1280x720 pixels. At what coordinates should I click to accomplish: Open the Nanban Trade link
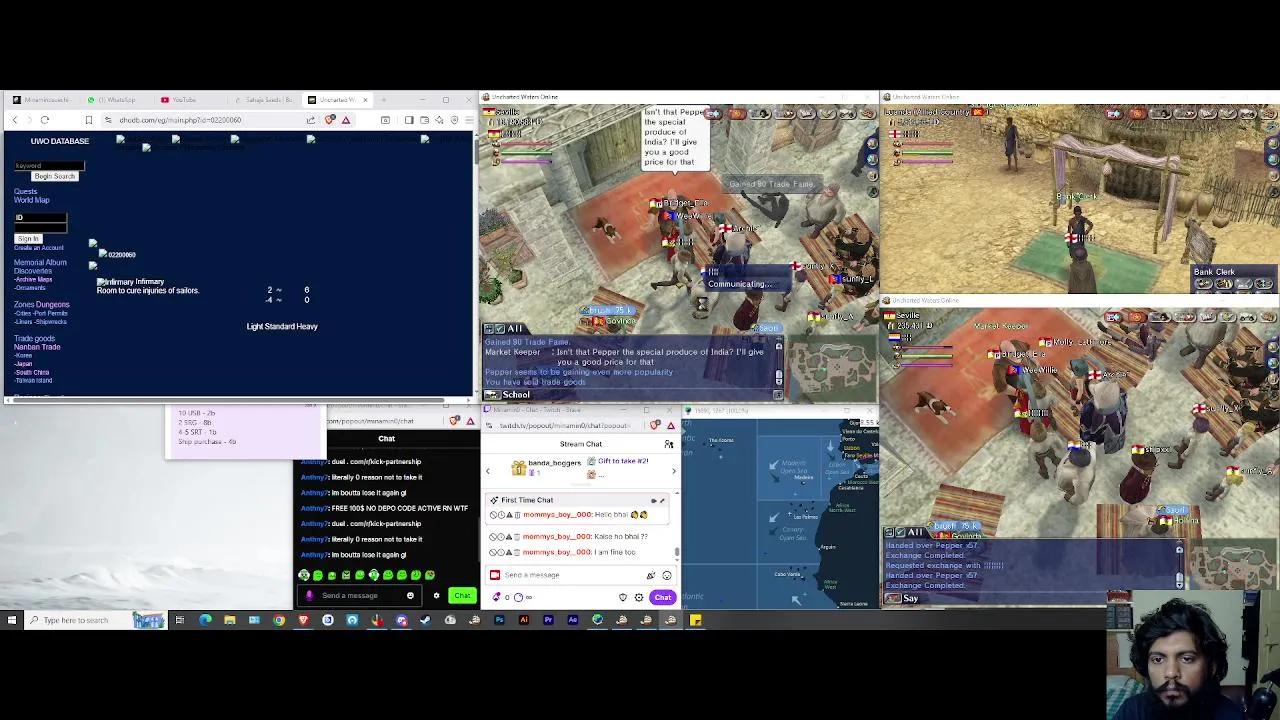tap(37, 347)
